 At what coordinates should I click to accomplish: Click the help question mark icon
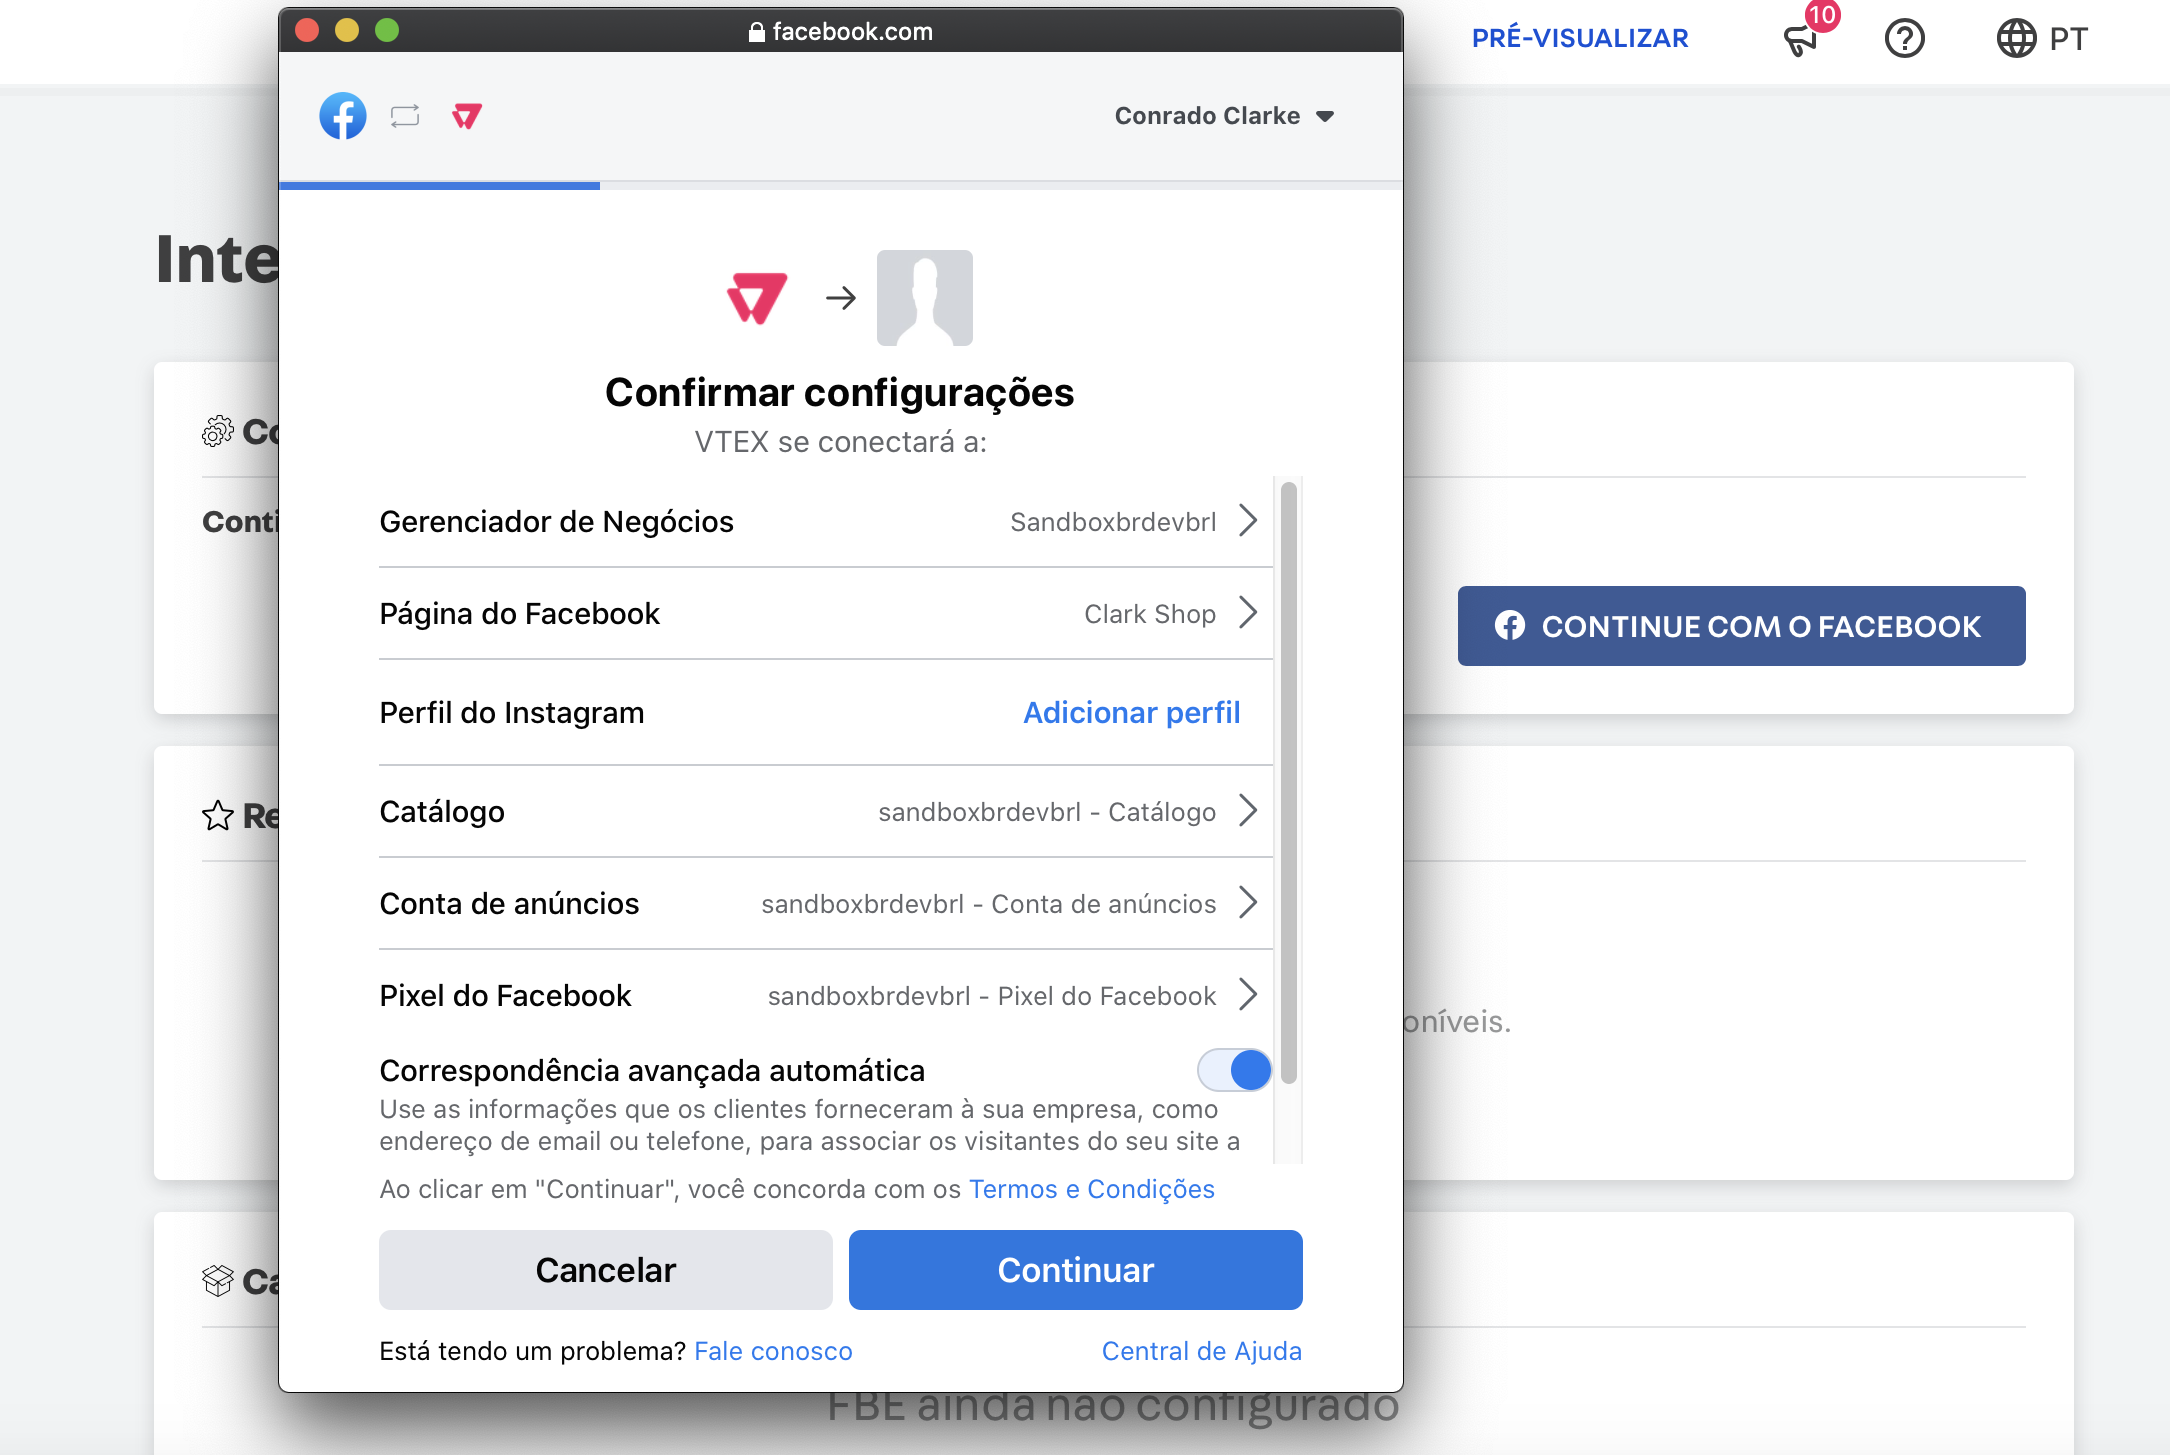pos(1909,39)
